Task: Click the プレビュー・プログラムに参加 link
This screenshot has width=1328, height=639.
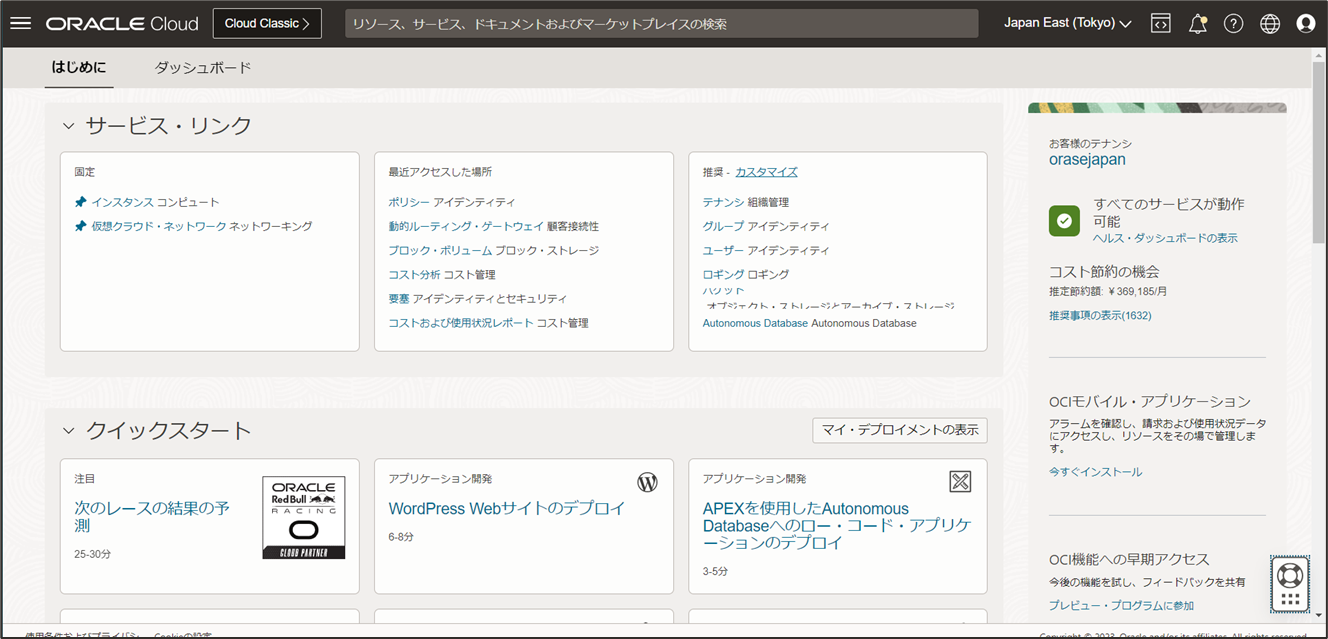Action: 1121,605
